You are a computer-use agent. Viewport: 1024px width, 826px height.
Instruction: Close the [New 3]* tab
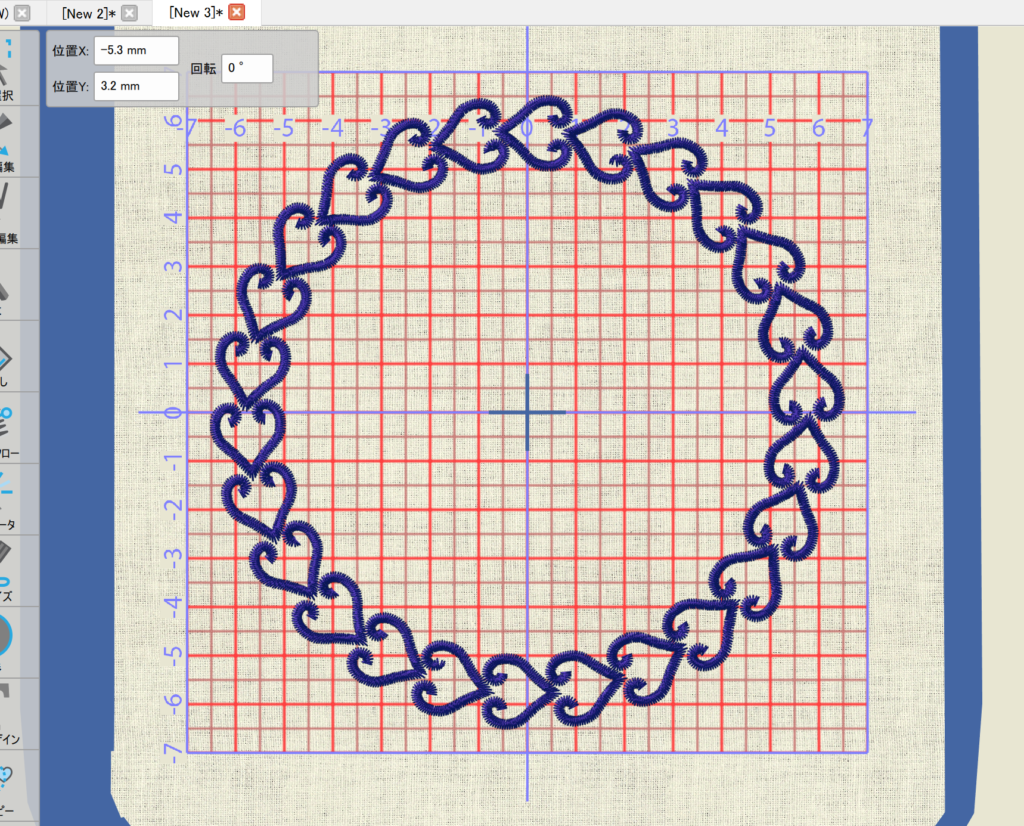(x=236, y=13)
